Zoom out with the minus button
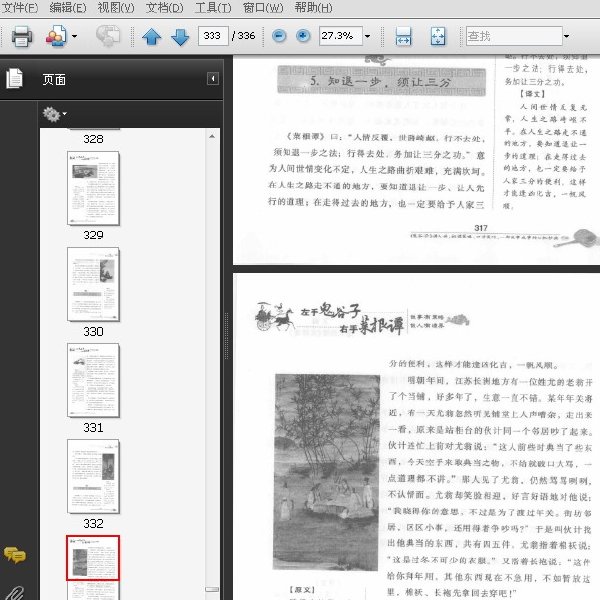 [x=279, y=36]
